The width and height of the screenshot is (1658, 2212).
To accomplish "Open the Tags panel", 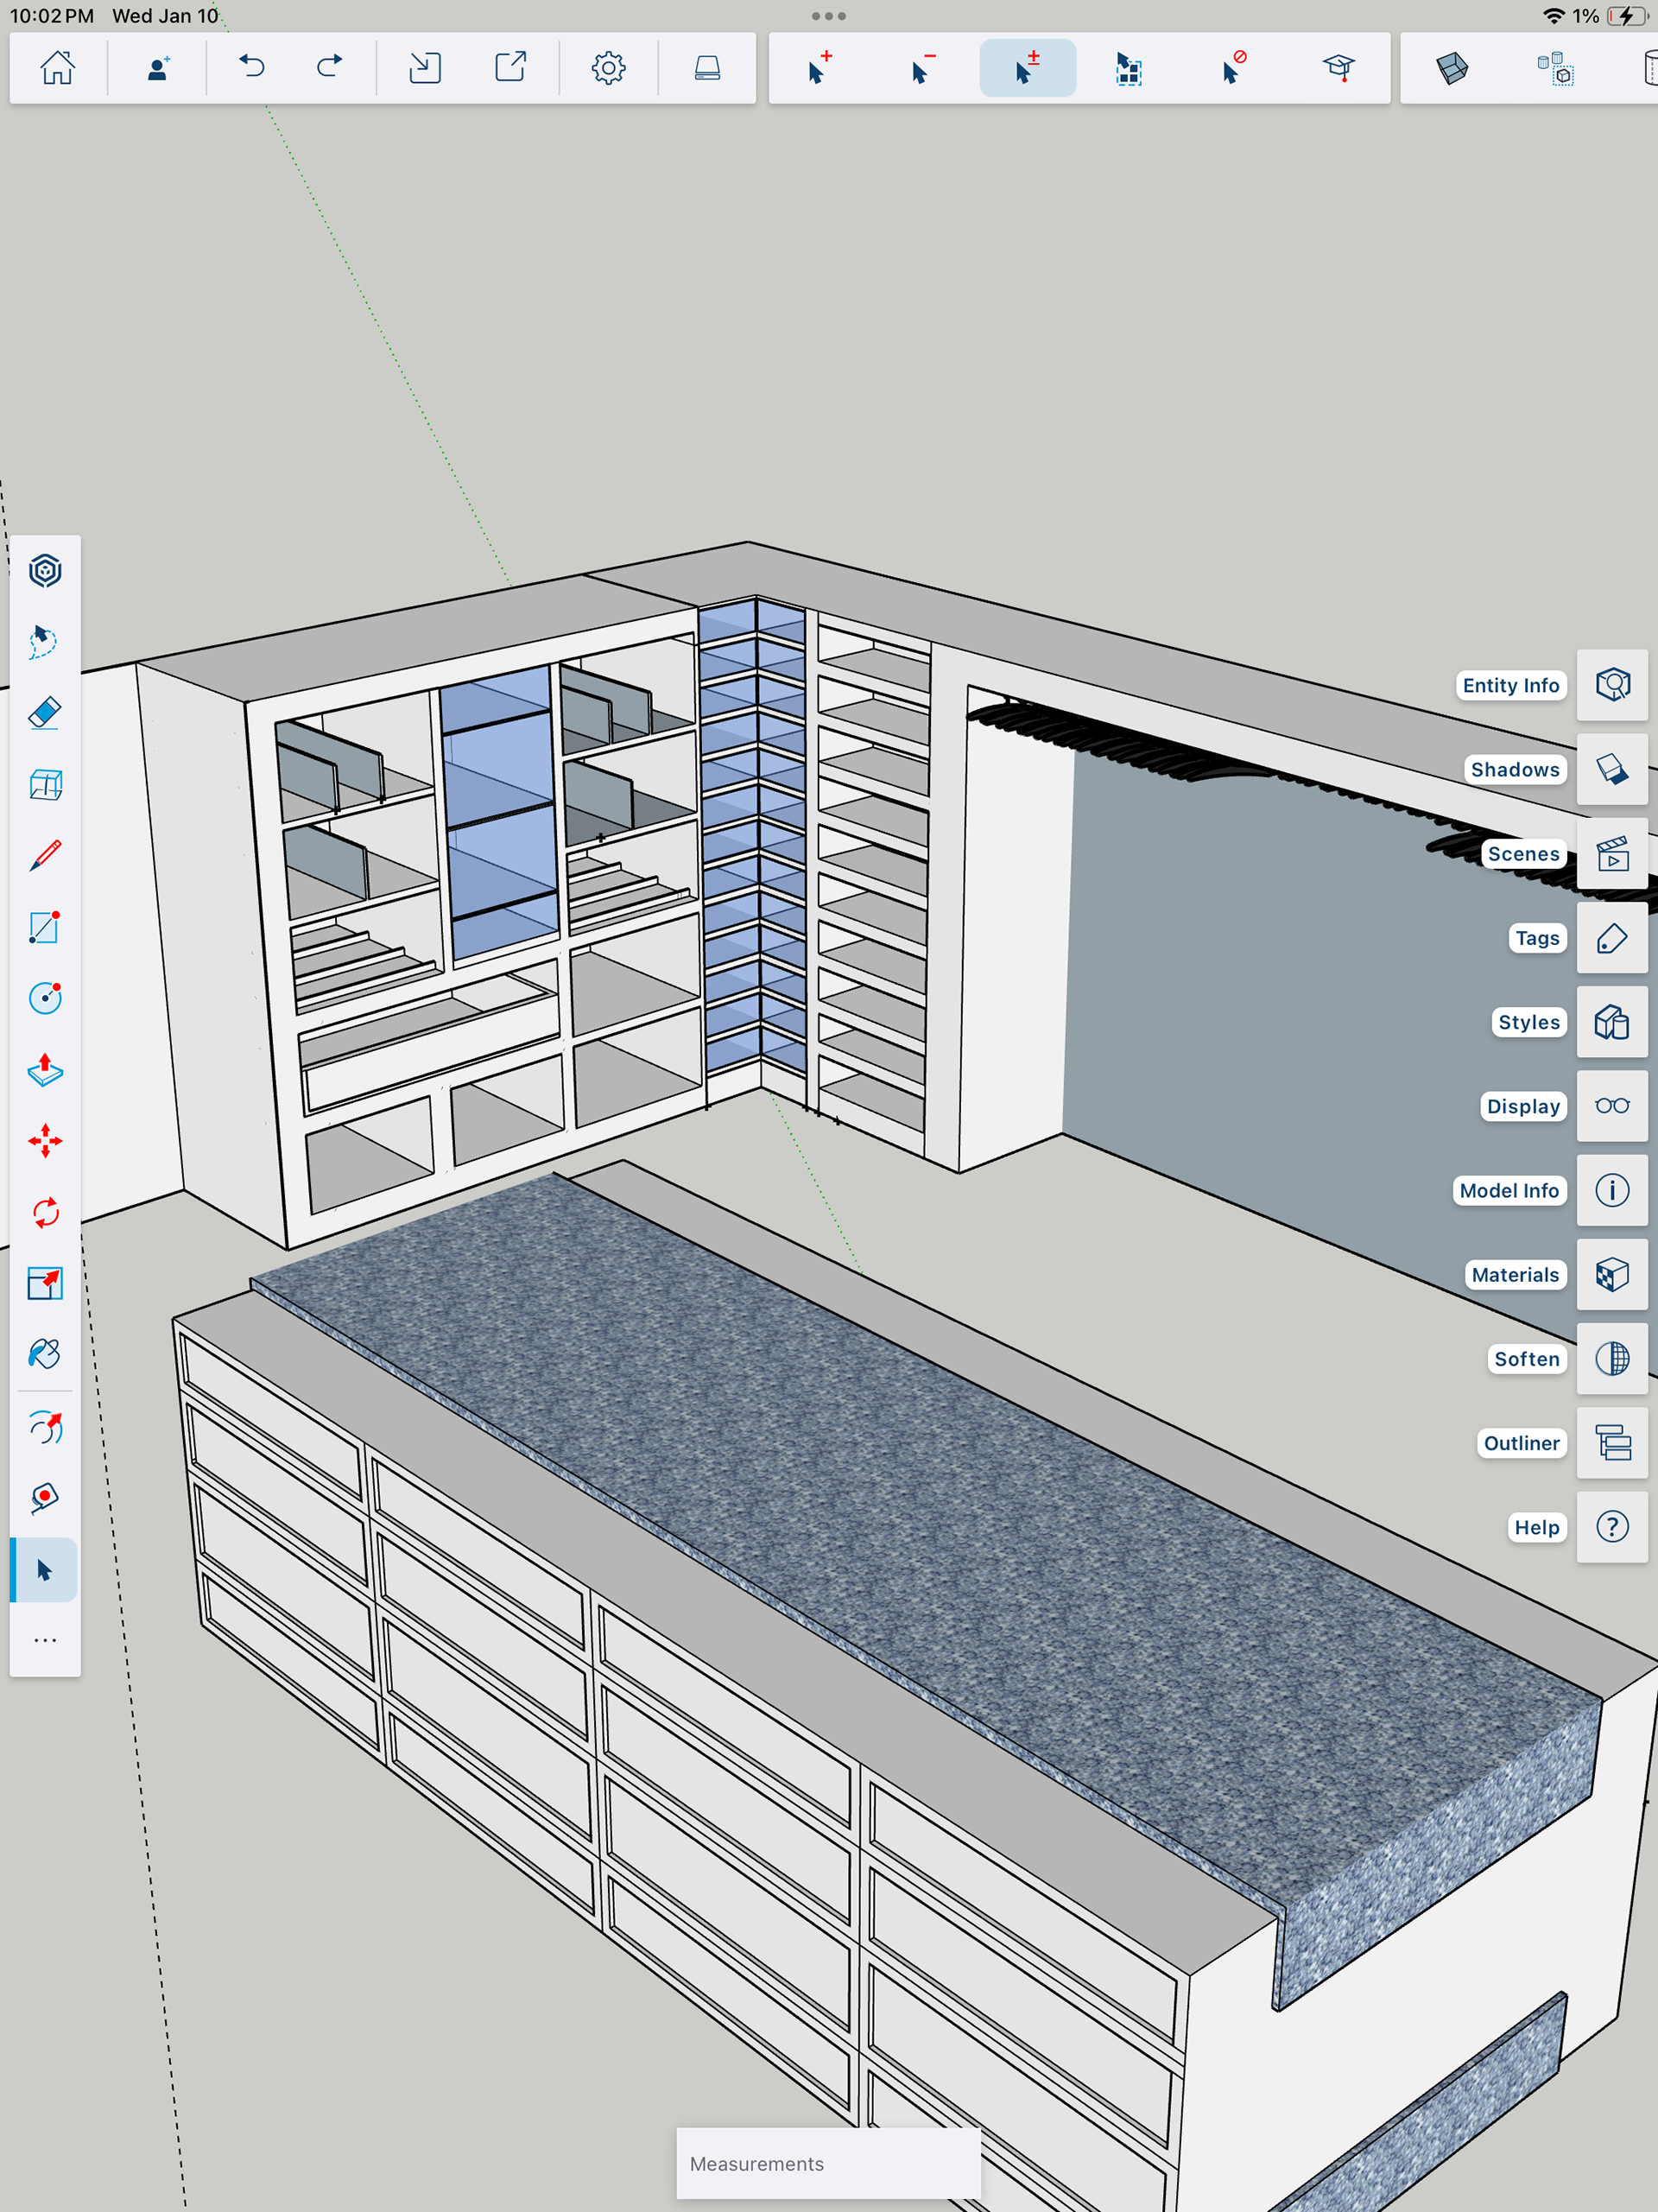I will coord(1612,938).
